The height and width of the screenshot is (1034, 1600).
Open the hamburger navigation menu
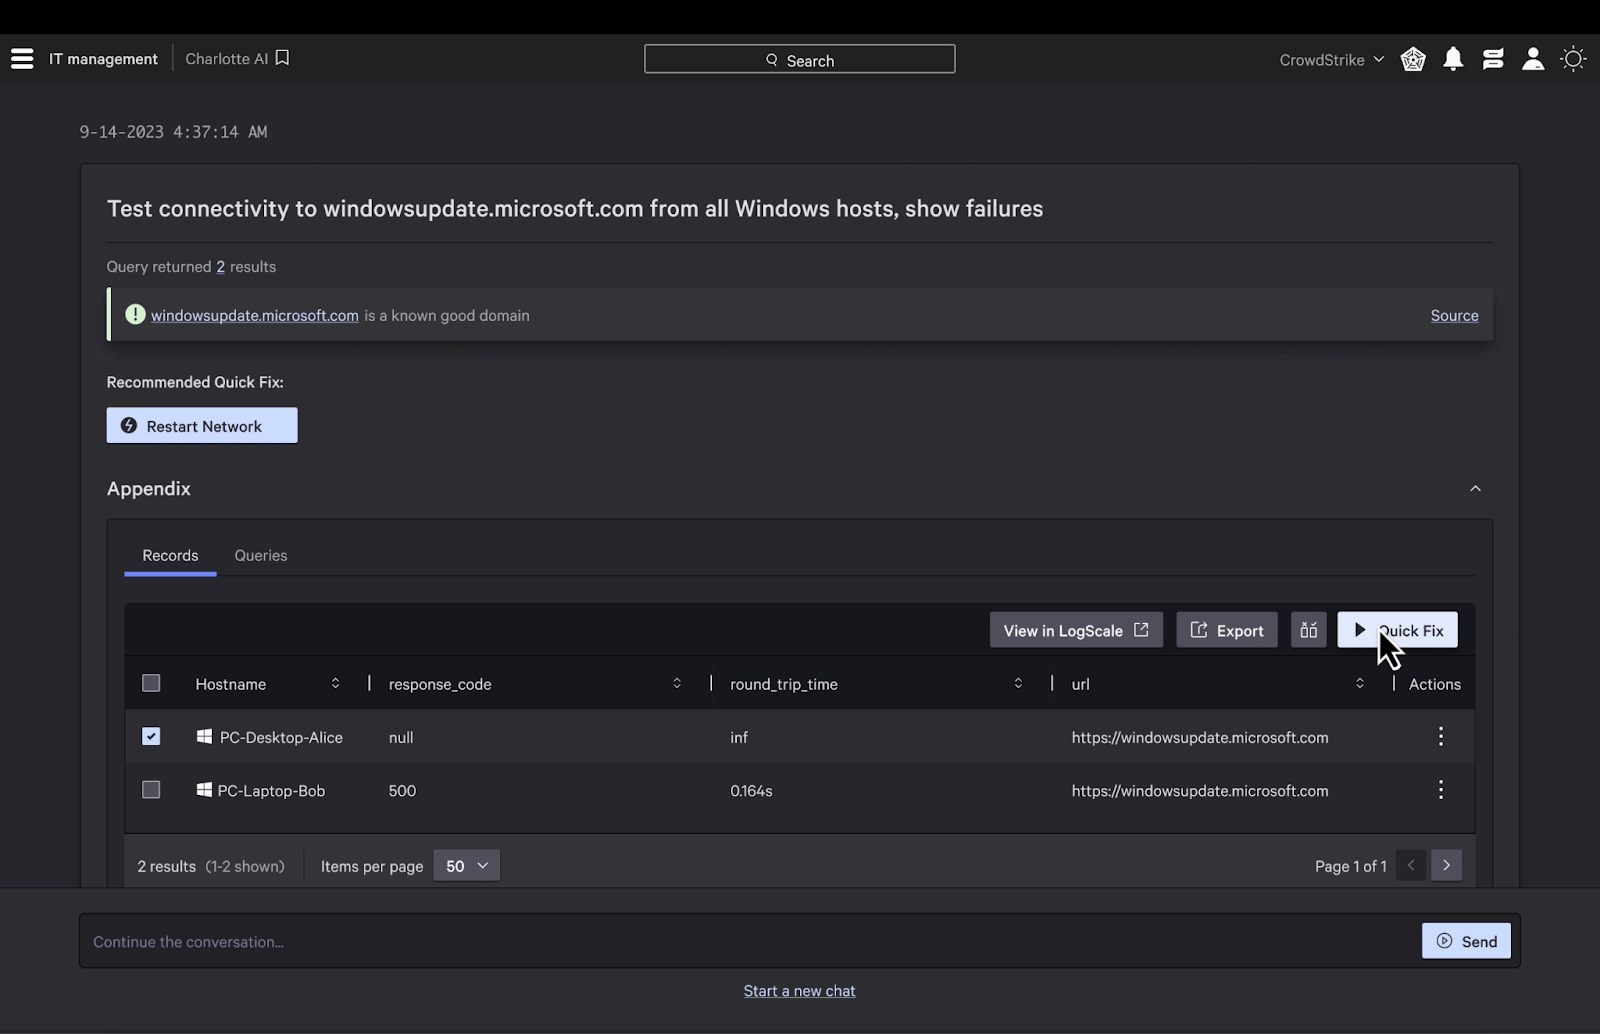22,59
